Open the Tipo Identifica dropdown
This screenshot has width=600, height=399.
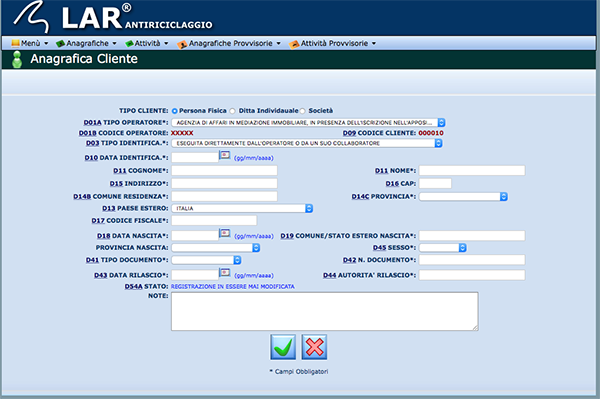pos(307,143)
